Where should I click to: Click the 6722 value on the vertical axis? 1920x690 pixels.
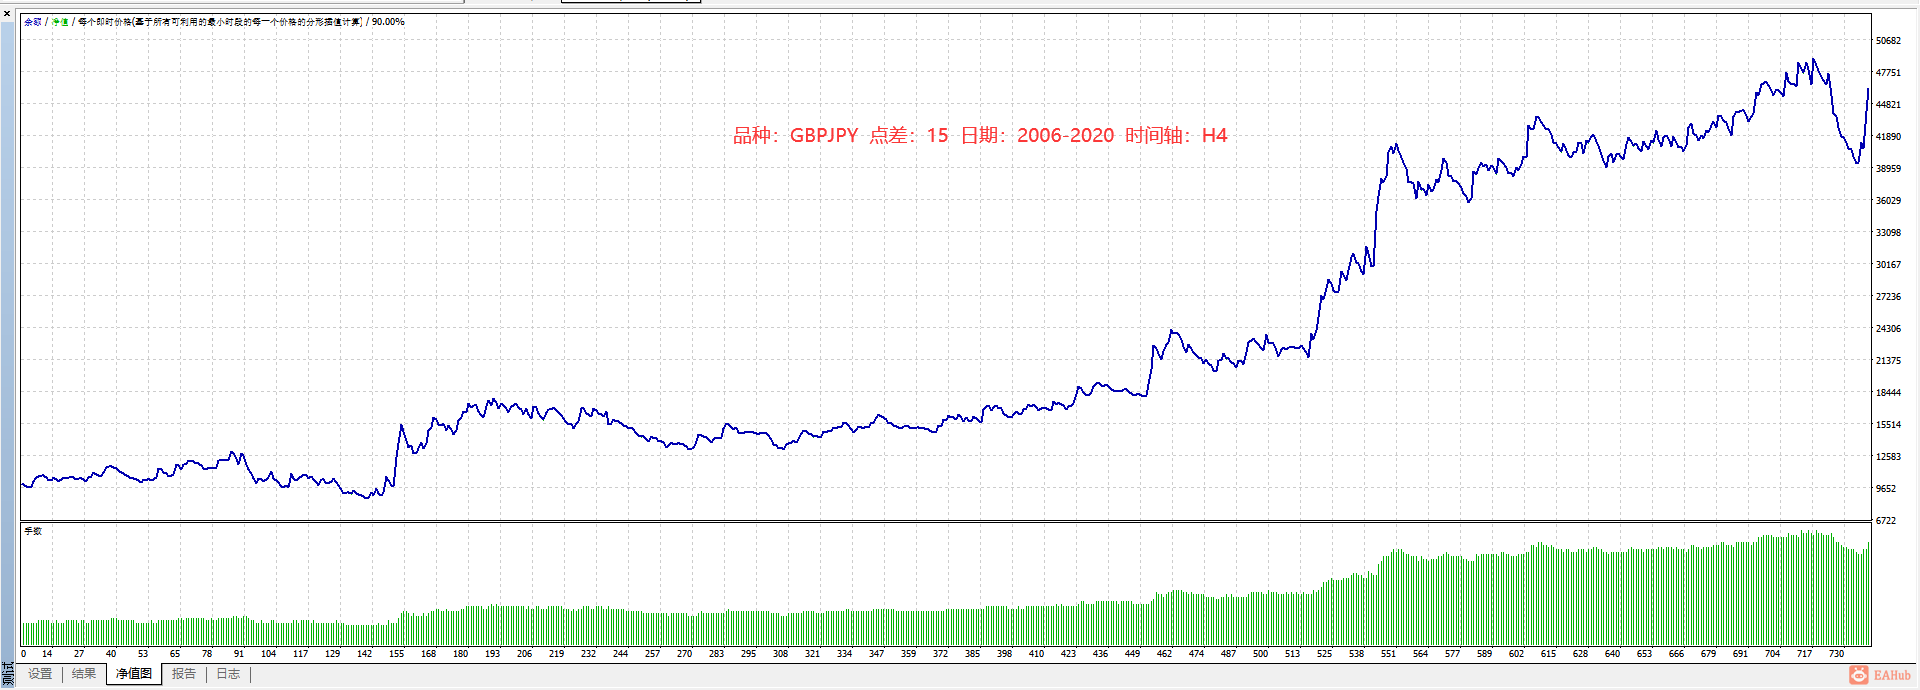[x=1886, y=521]
